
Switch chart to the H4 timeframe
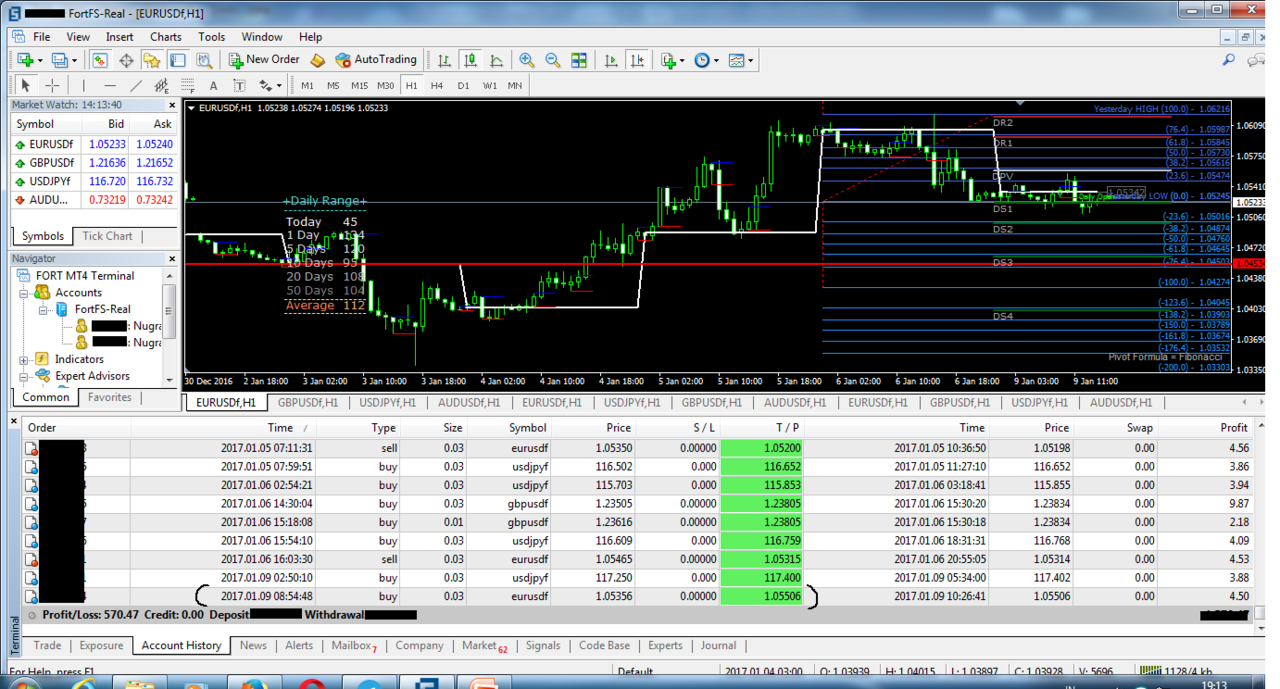coord(437,86)
